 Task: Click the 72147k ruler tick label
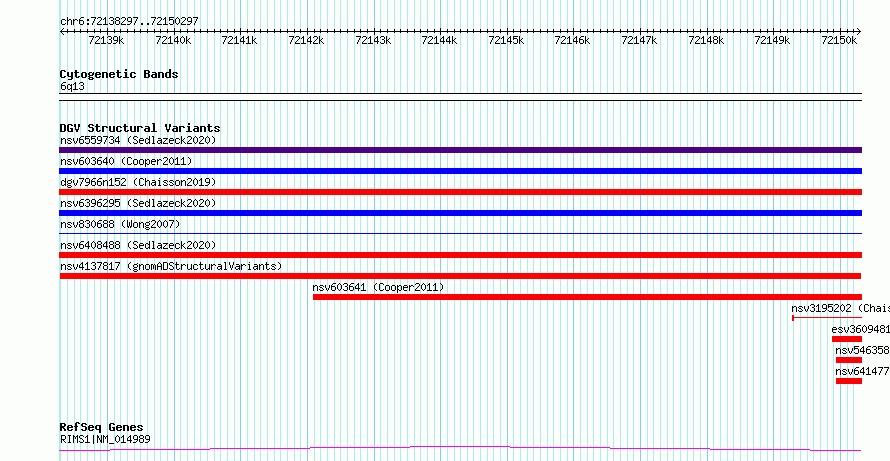point(639,40)
